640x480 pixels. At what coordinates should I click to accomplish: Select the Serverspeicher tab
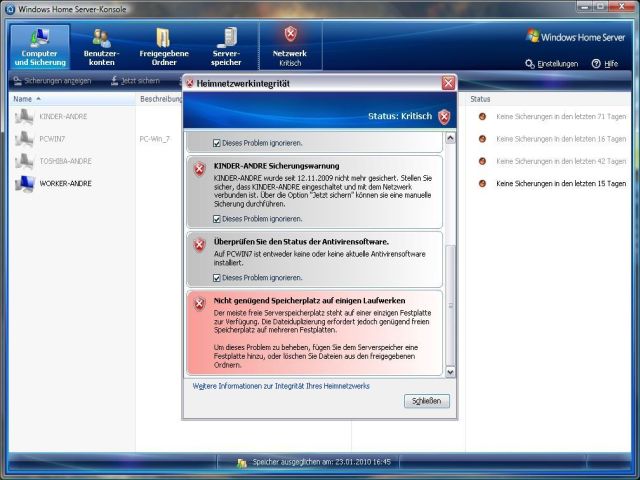point(226,47)
